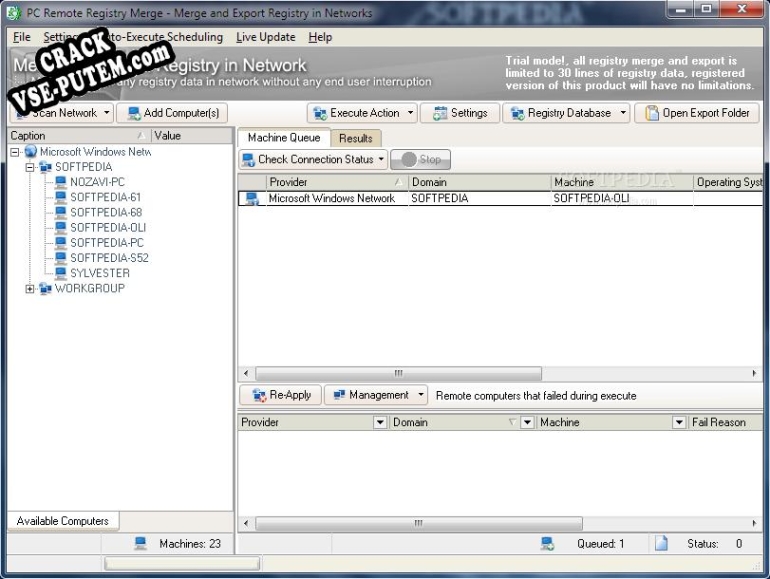Screen dimensions: 770x579
Task: Click the SOFTPEDIA-68 computer icon
Action: point(61,213)
